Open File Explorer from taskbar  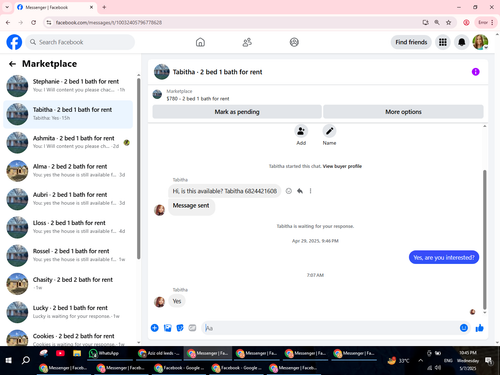pos(77,353)
